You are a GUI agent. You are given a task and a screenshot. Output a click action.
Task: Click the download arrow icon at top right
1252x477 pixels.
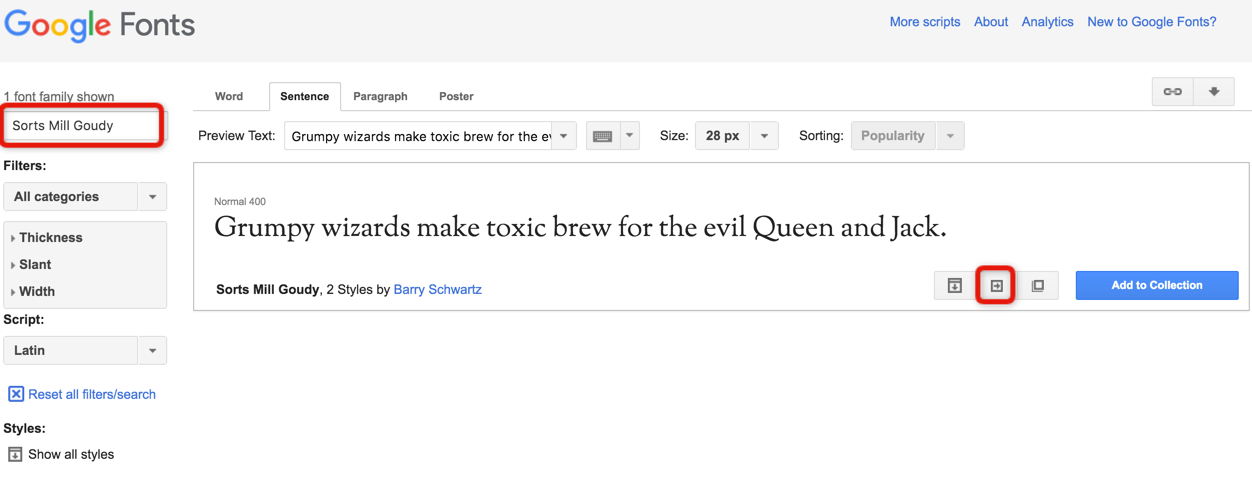(x=1214, y=92)
